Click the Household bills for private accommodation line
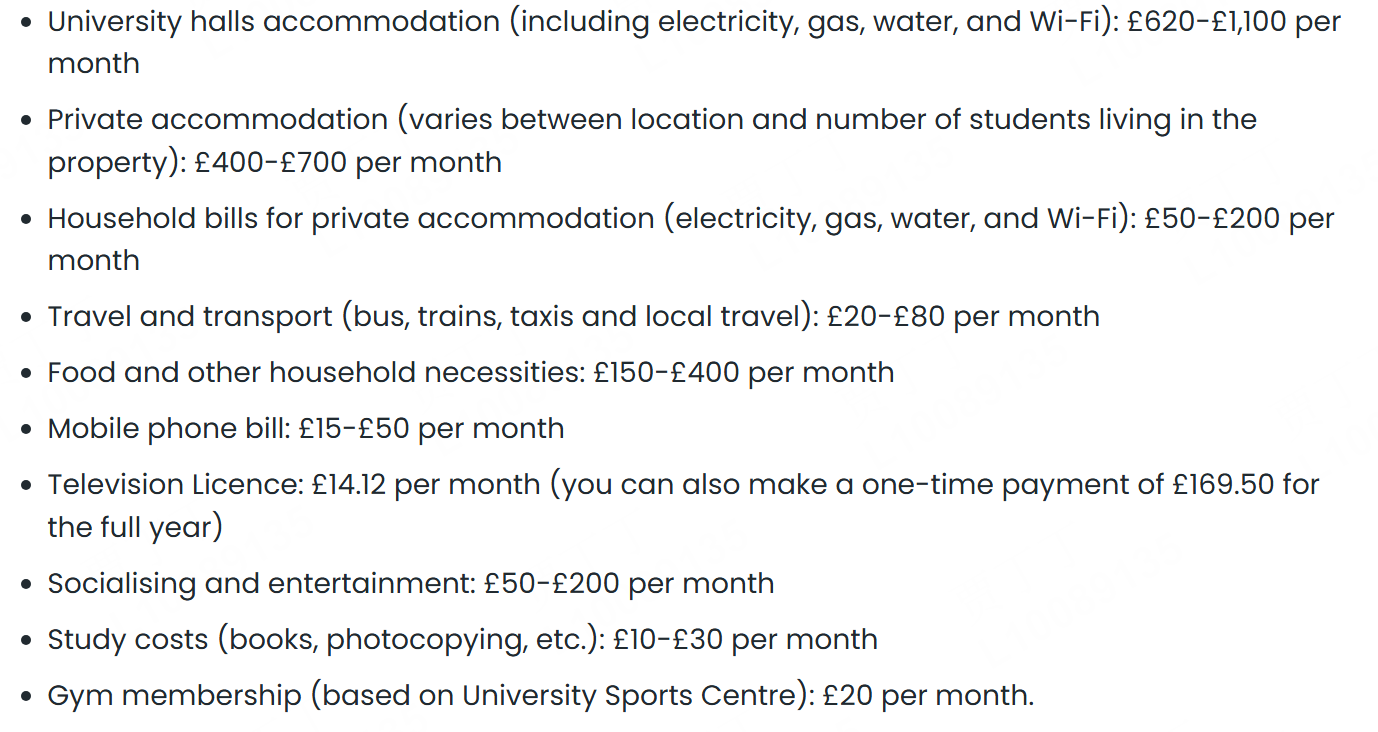The image size is (1378, 732). coord(691,238)
